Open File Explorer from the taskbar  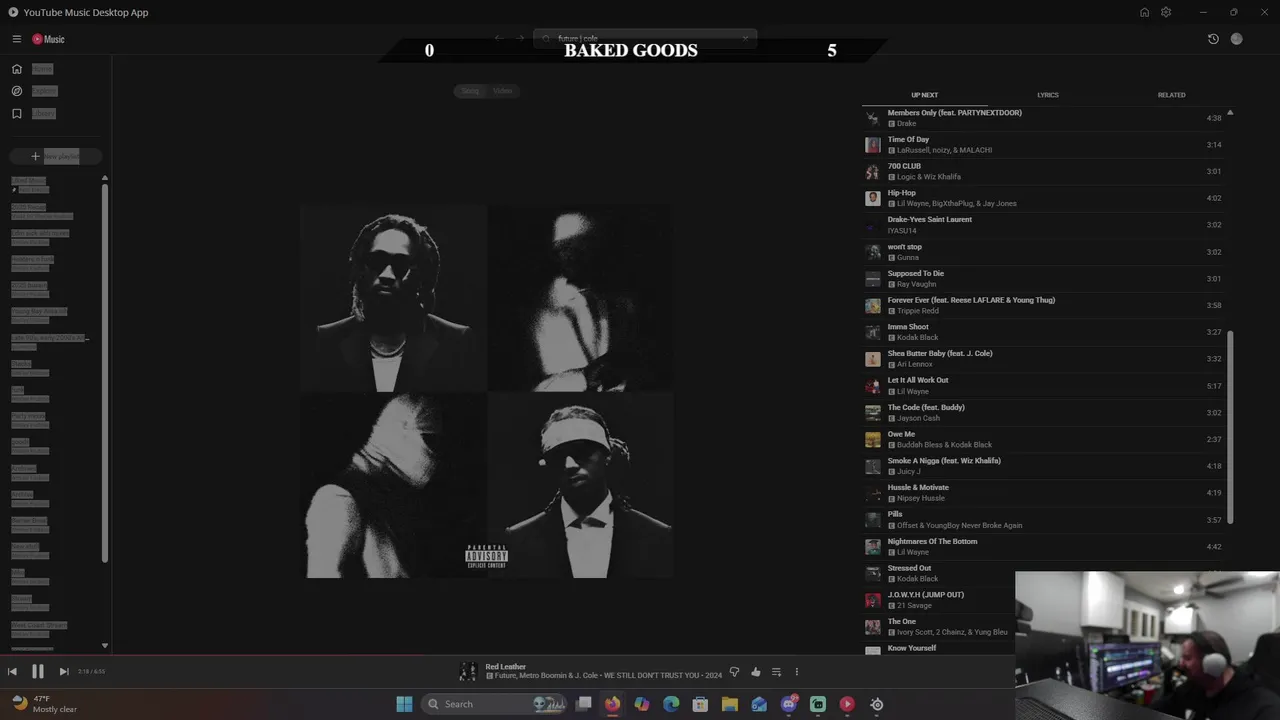point(730,704)
